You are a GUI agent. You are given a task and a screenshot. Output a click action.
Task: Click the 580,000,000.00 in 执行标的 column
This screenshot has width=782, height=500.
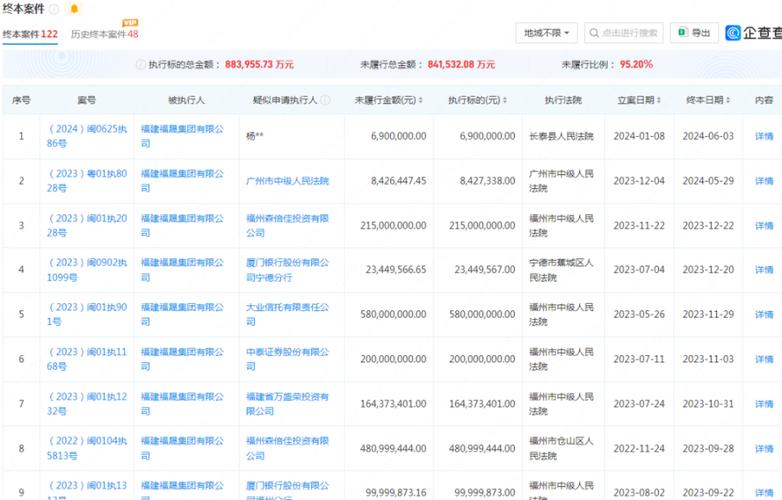click(482, 315)
